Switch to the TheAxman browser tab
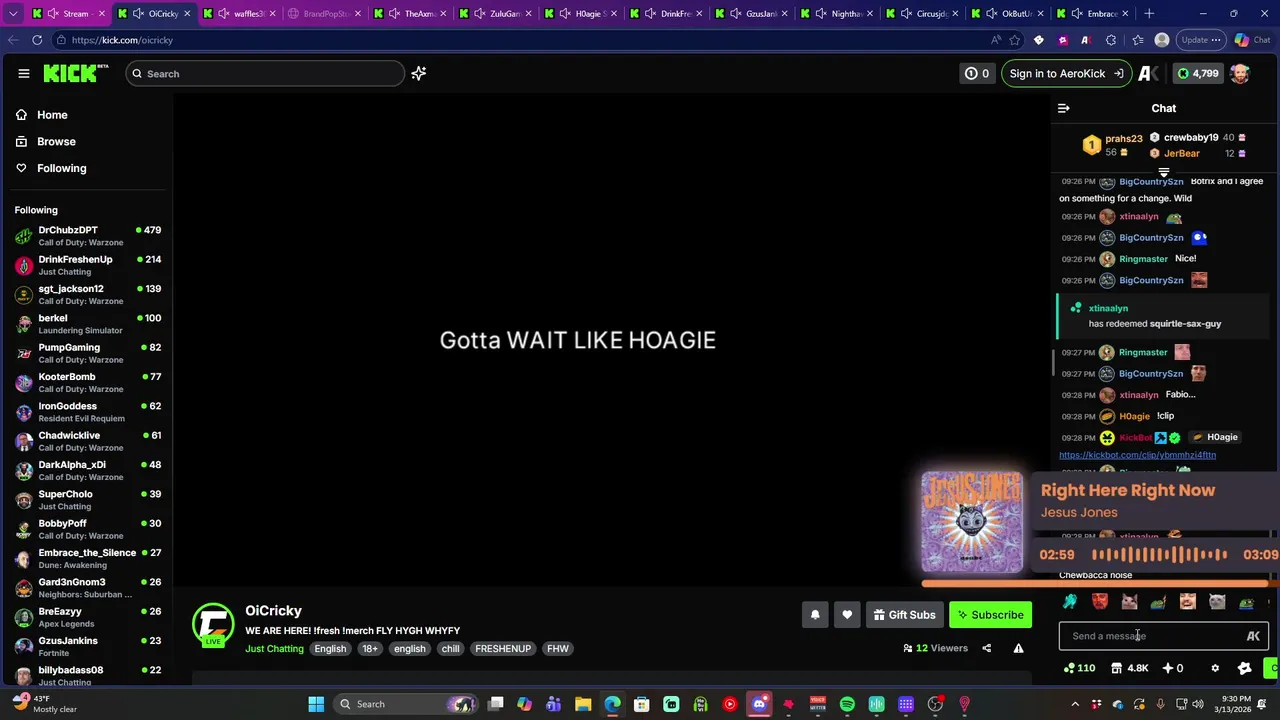1280x720 pixels. [411, 14]
